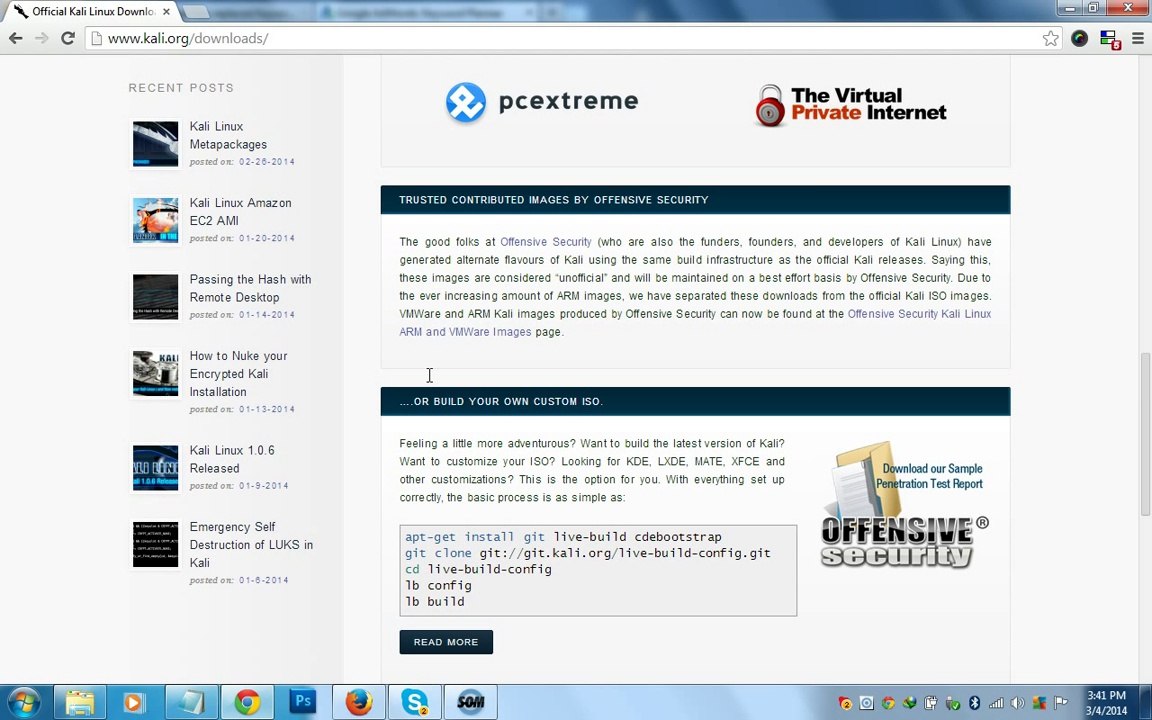Click the extension icon with red 5 badge
This screenshot has width=1152, height=720.
click(1109, 39)
